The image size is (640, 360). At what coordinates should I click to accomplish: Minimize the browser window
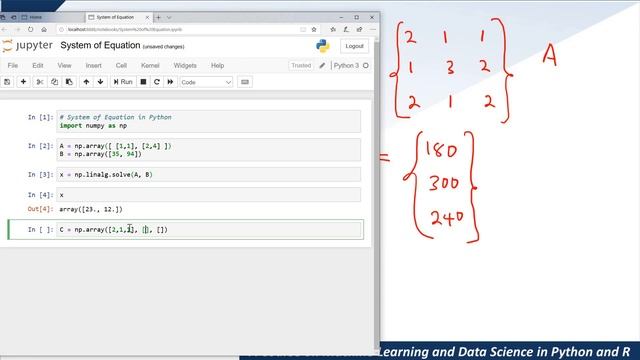pyautogui.click(x=341, y=17)
